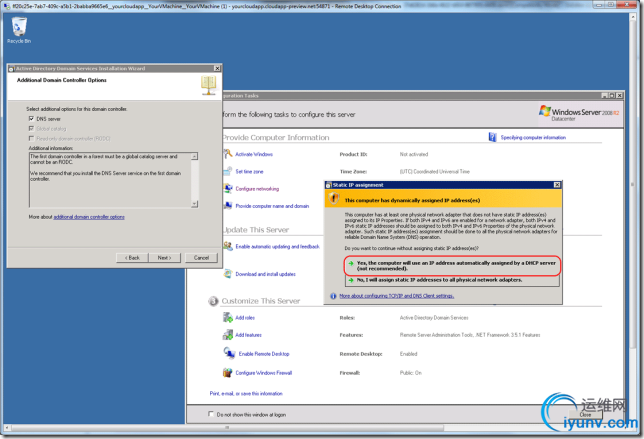644x439 pixels.
Task: Open additional domain controller options link
Action: tap(89, 217)
